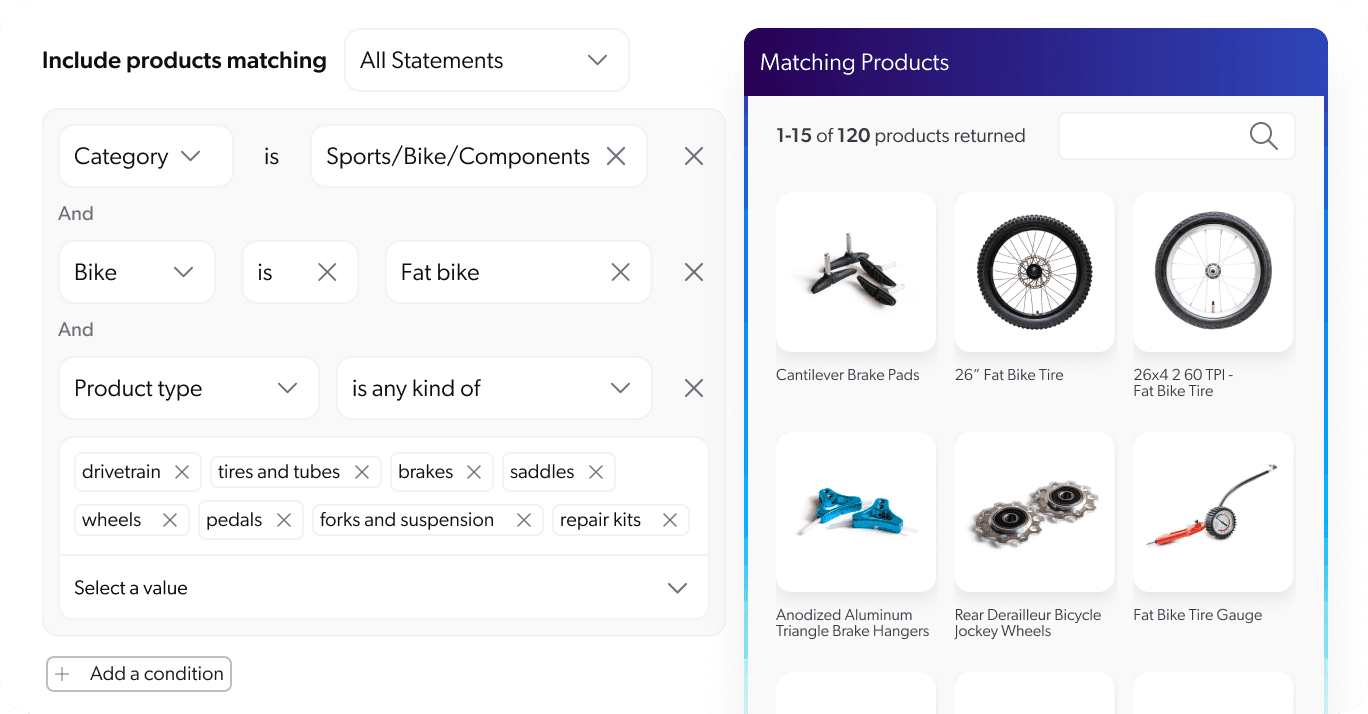This screenshot has height=714, width=1368.
Task: Click the search magnifier icon in Matching Products
Action: coord(1263,136)
